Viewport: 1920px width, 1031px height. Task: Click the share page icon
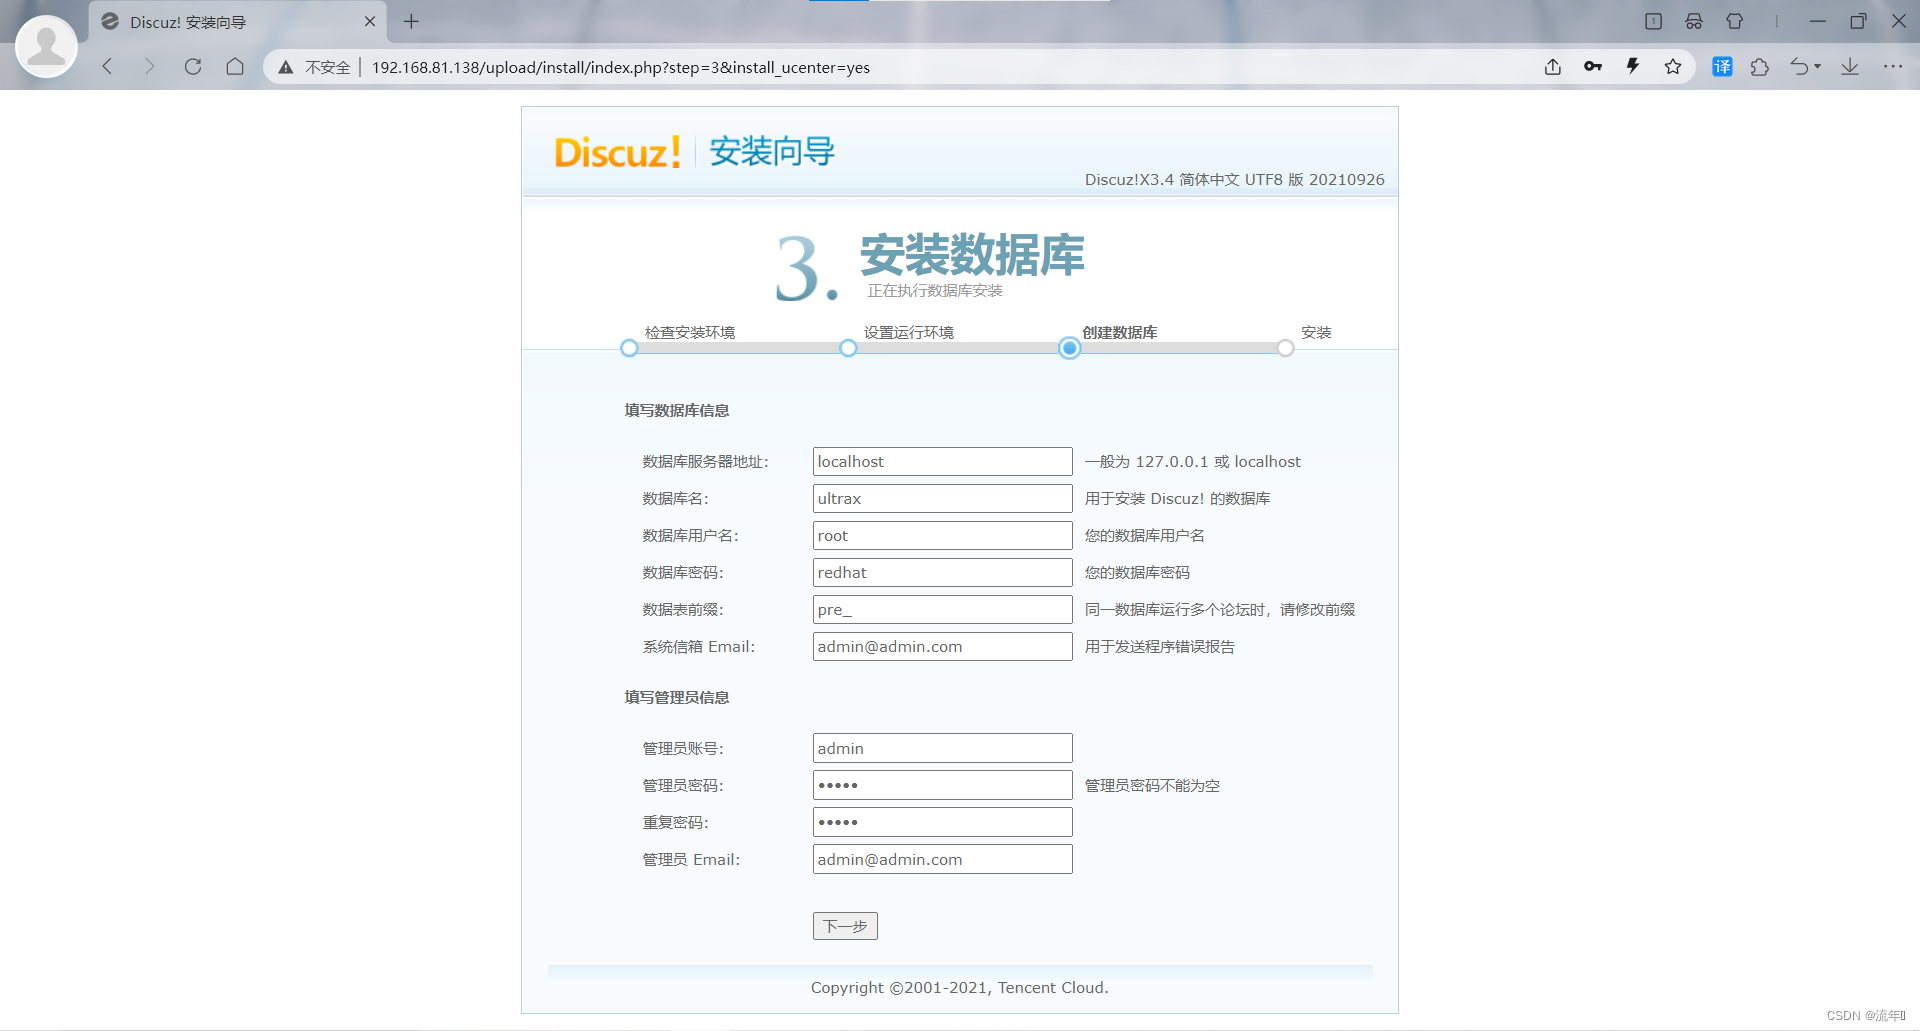click(x=1552, y=67)
